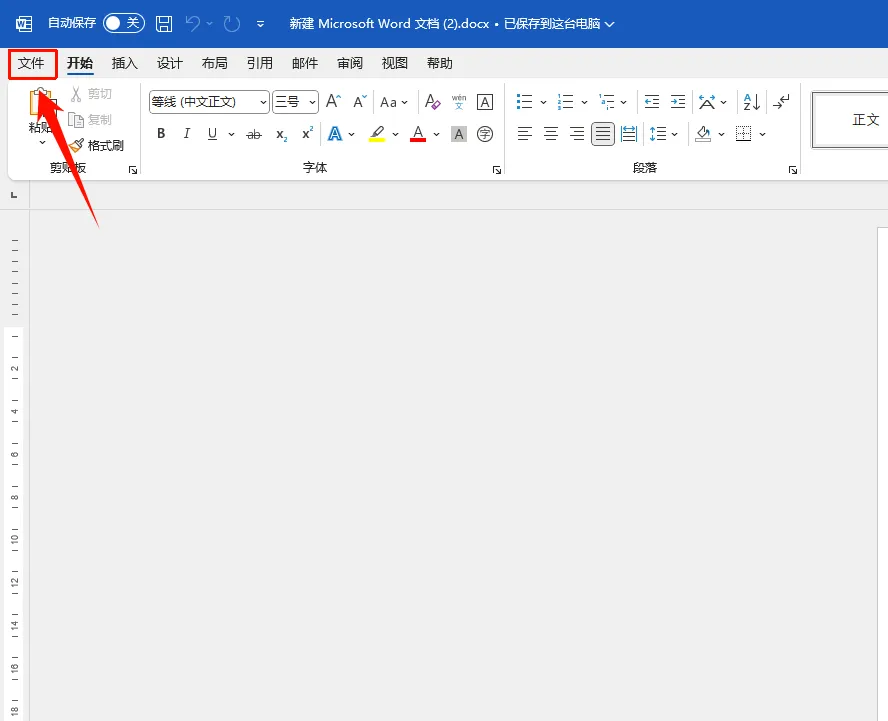Select the 引用 tab
Screen dimensions: 888x721
click(260, 63)
